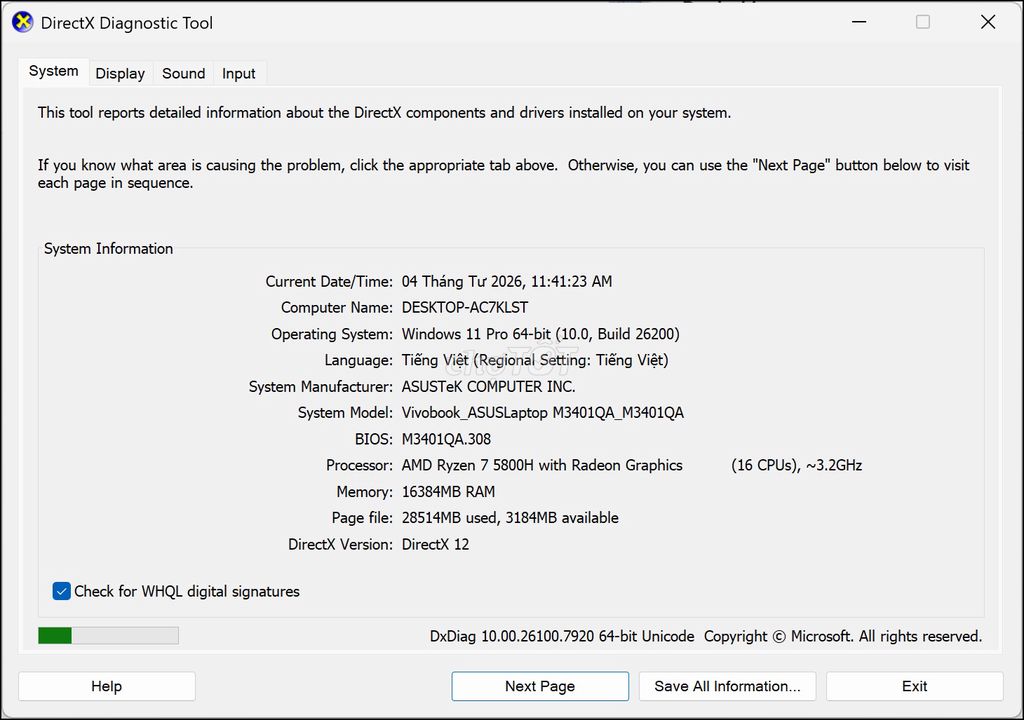Click the Windows 11 Pro operating system value
The width and height of the screenshot is (1024, 720).
(540, 334)
